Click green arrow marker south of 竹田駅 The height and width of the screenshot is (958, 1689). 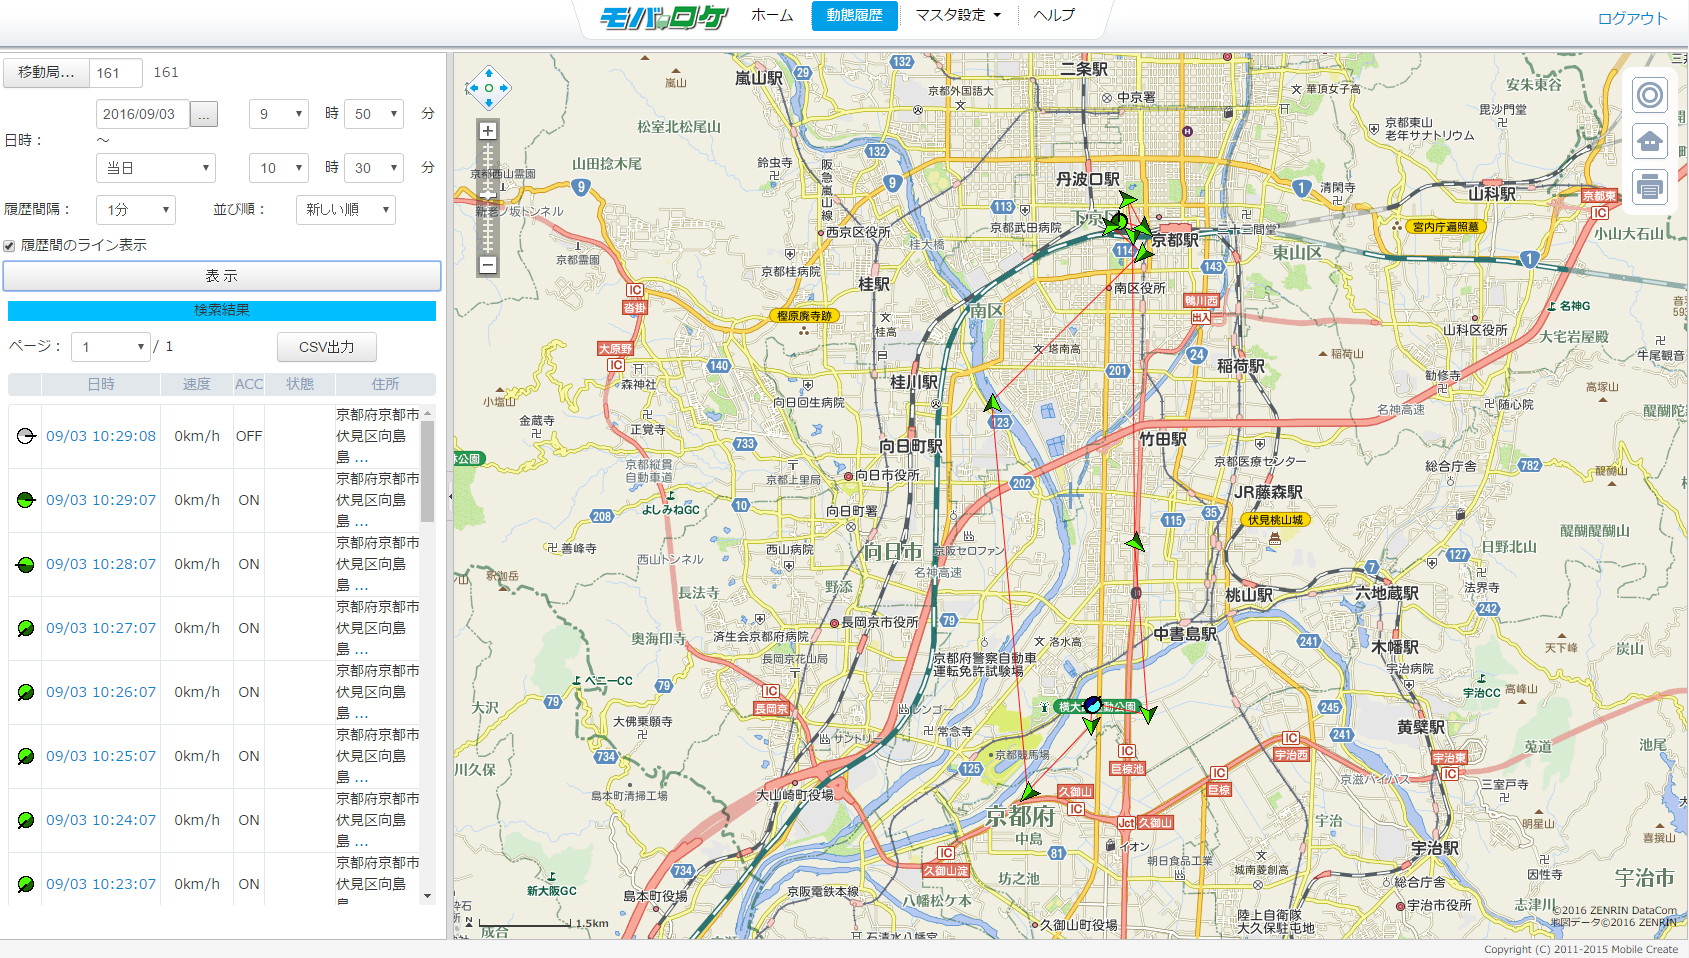(1135, 543)
